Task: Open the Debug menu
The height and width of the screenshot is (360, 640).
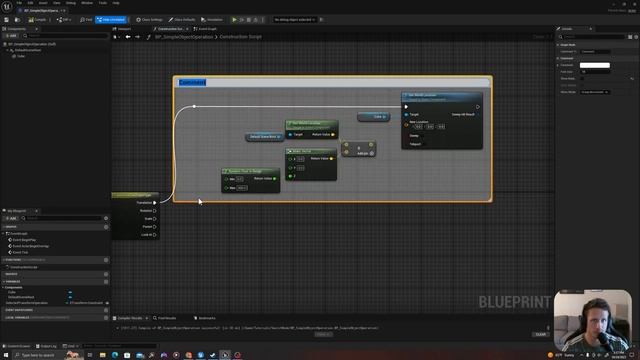Action: pos(71,3)
